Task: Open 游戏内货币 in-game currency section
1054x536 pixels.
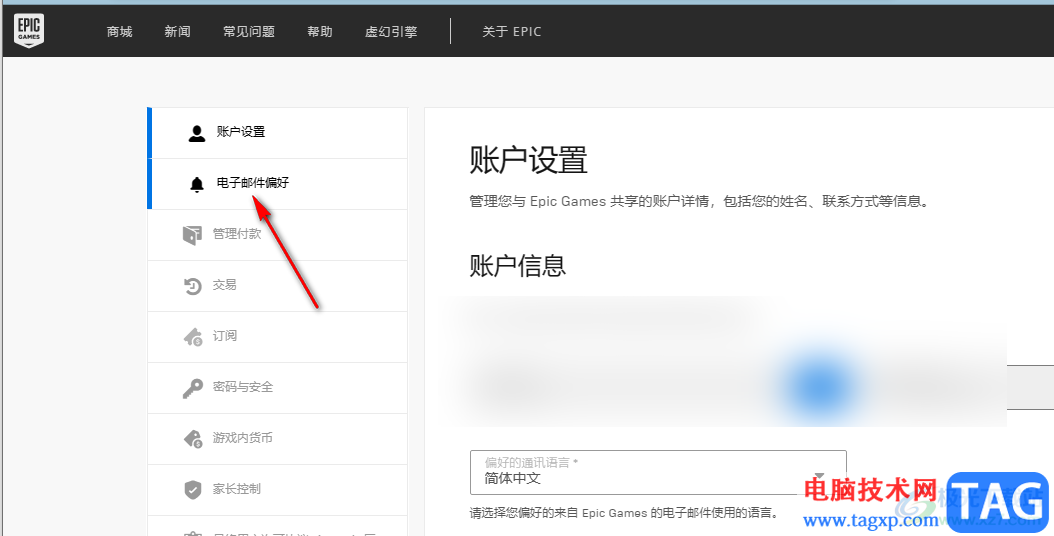Action: [278, 439]
